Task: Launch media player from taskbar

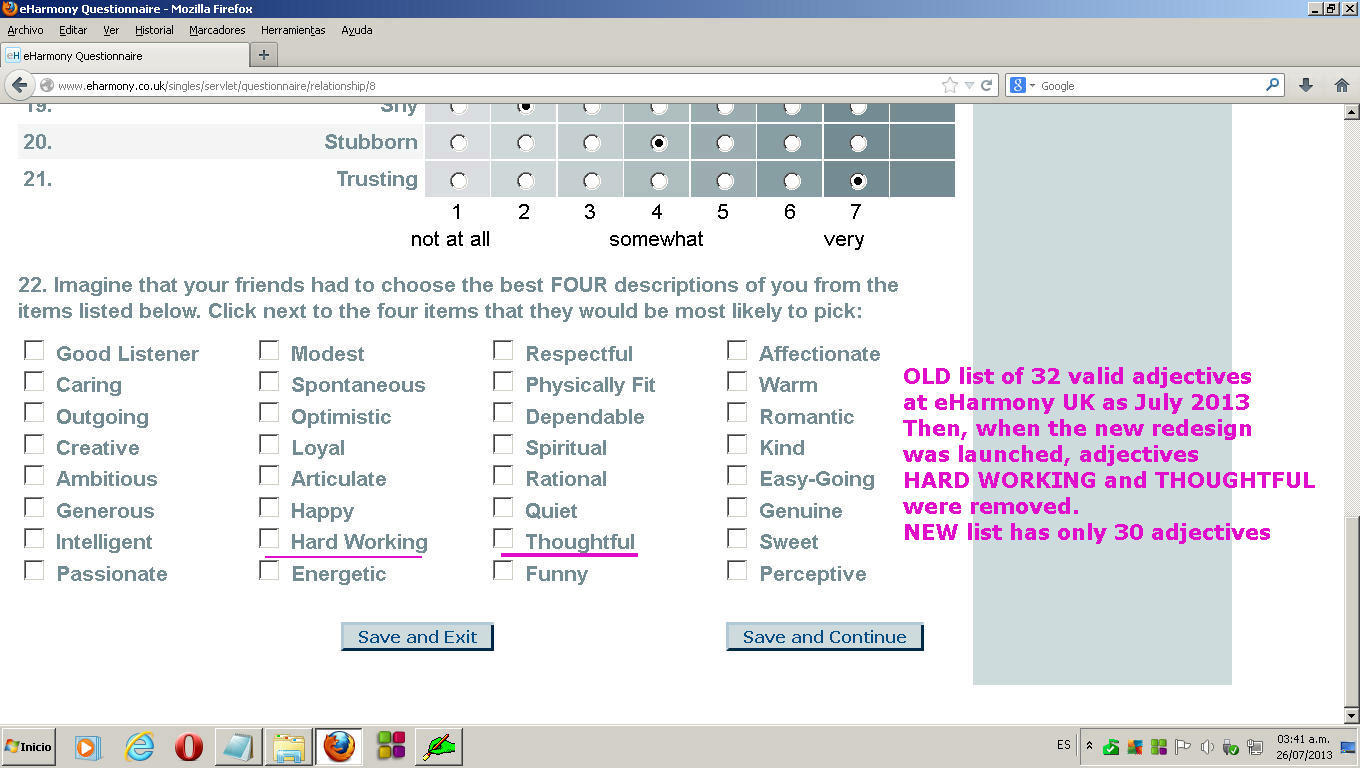Action: click(x=88, y=747)
